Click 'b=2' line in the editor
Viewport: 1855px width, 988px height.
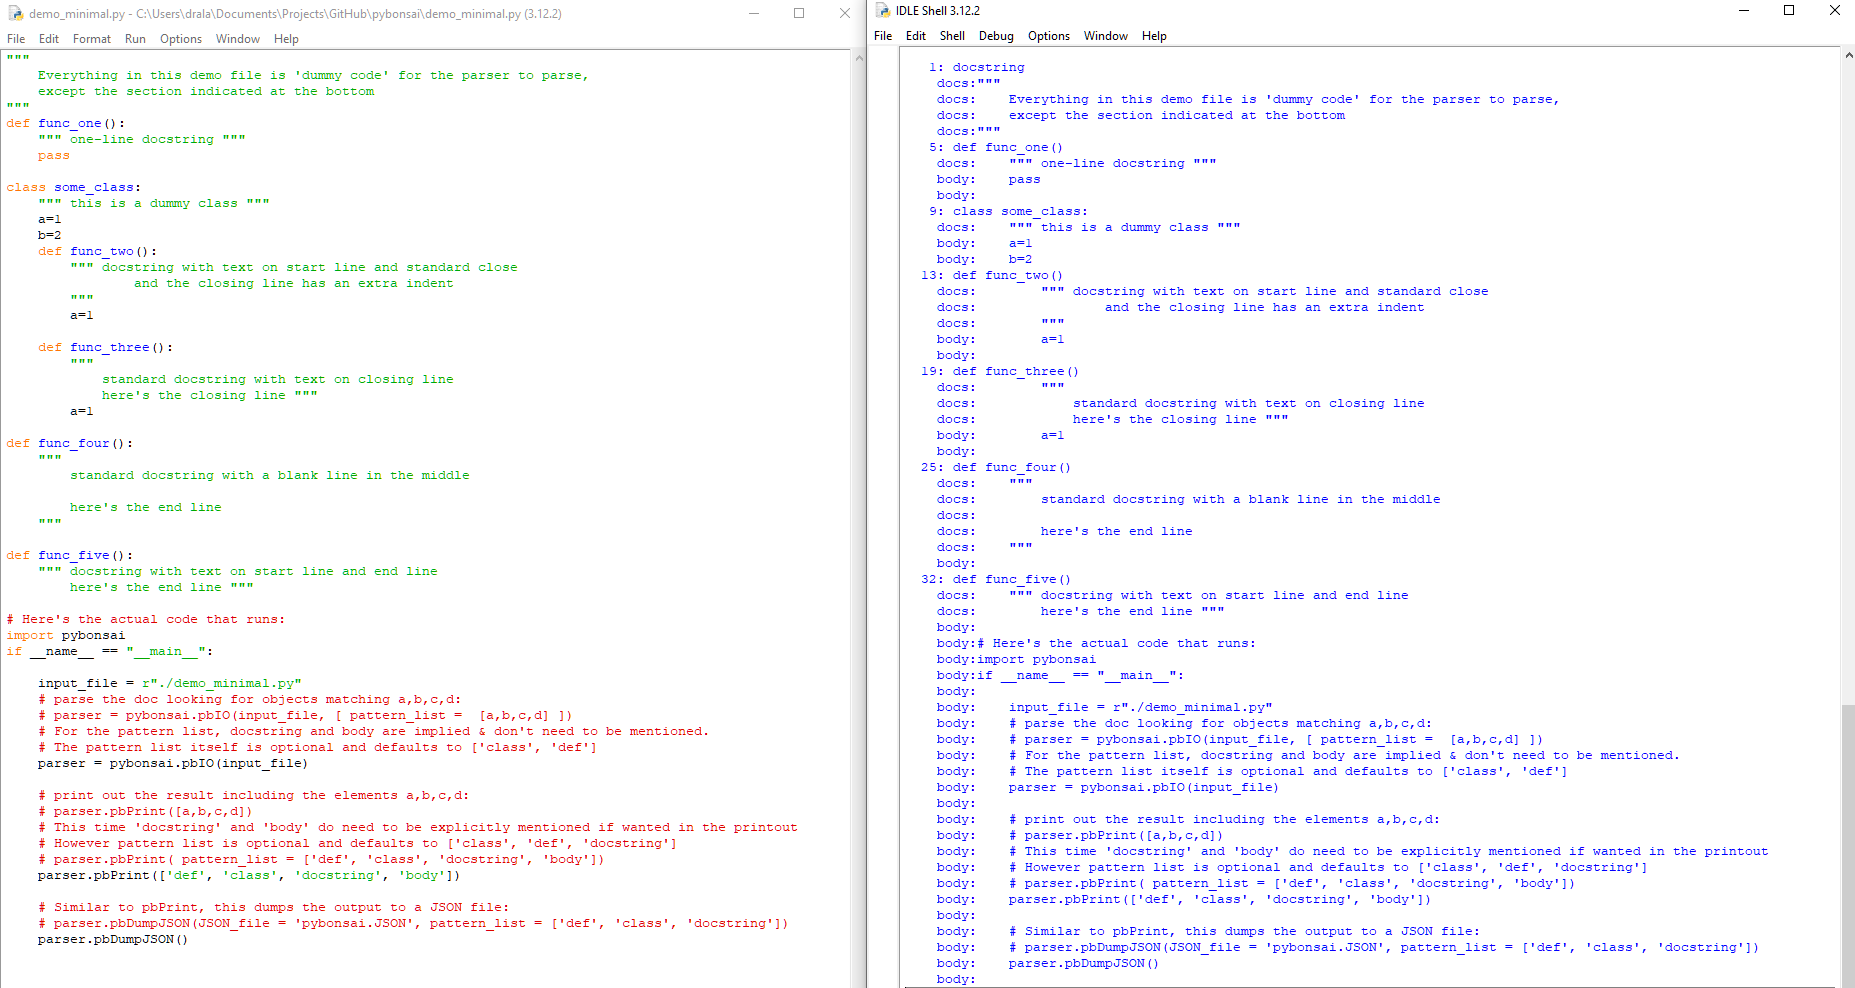point(50,236)
